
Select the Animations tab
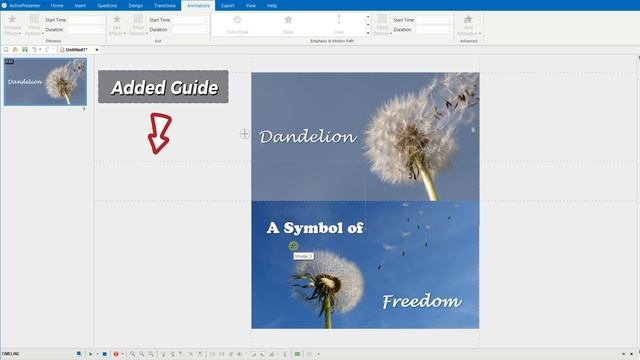point(198,6)
